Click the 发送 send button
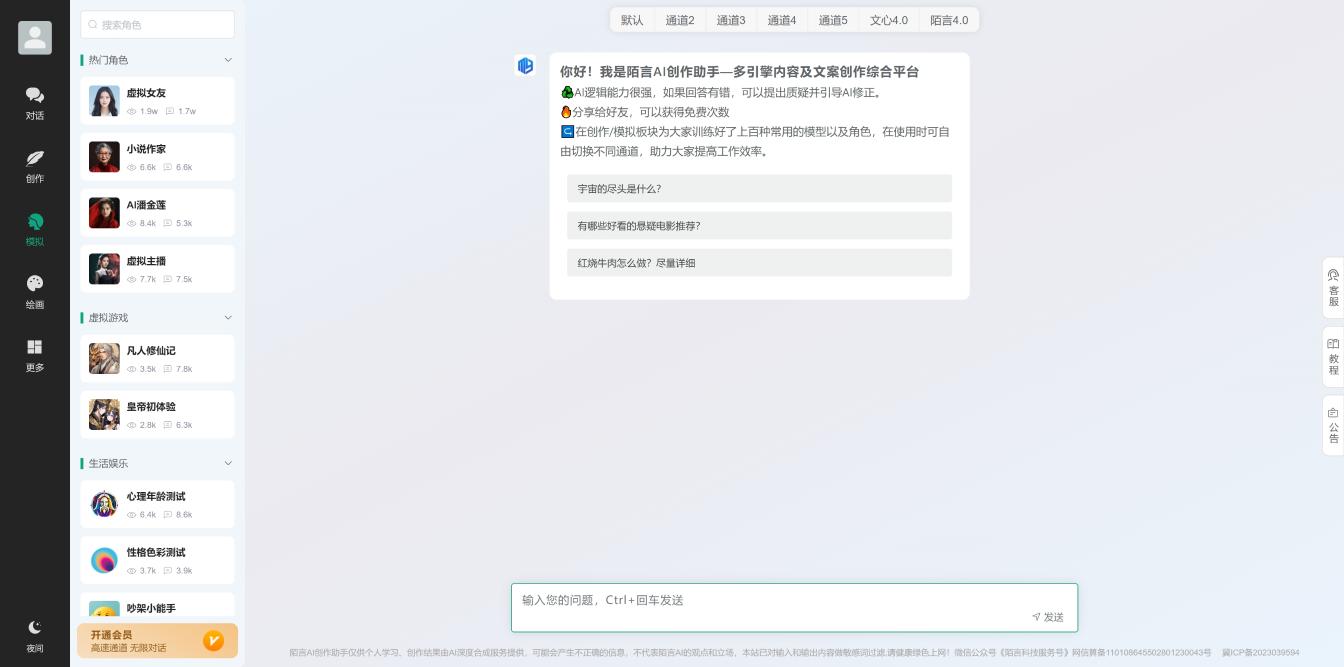The width and height of the screenshot is (1344, 667). [1048, 617]
